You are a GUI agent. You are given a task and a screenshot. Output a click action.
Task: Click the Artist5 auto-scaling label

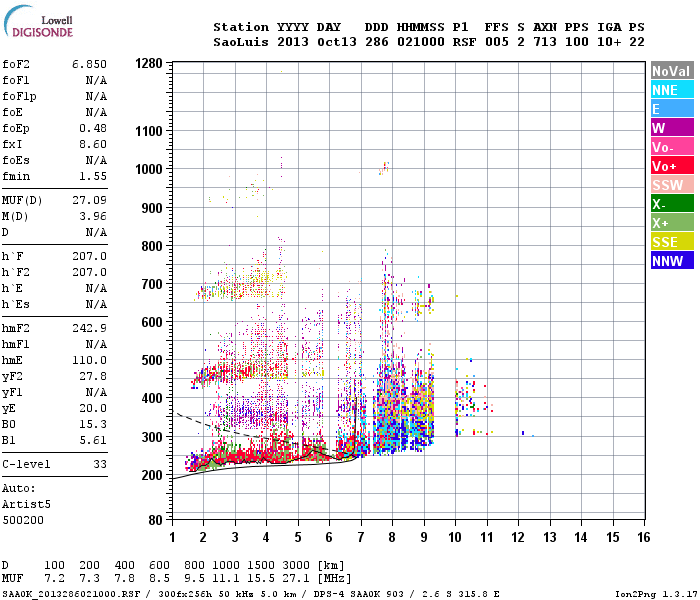point(26,504)
